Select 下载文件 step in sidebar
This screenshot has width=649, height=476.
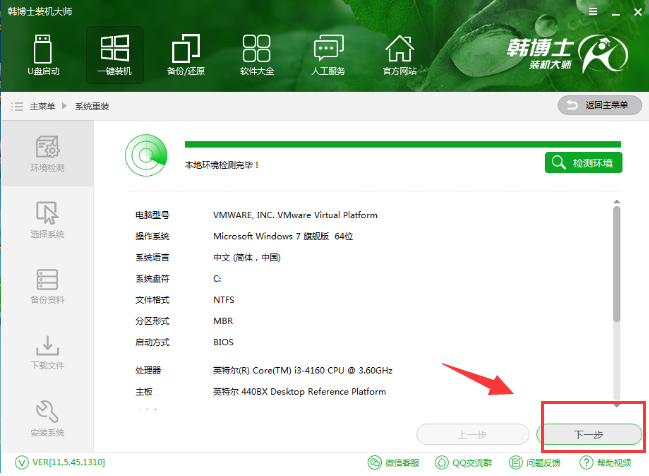(x=47, y=352)
